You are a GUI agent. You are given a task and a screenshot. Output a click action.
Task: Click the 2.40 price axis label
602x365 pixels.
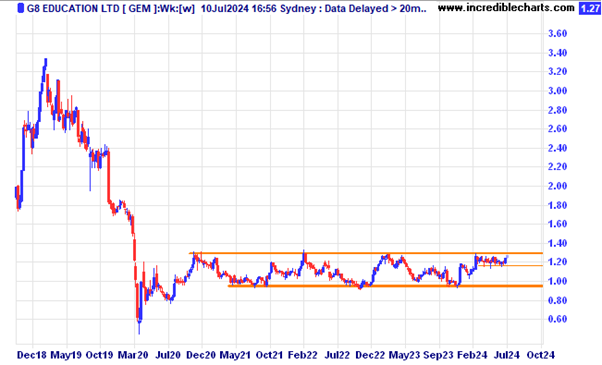pyautogui.click(x=557, y=148)
